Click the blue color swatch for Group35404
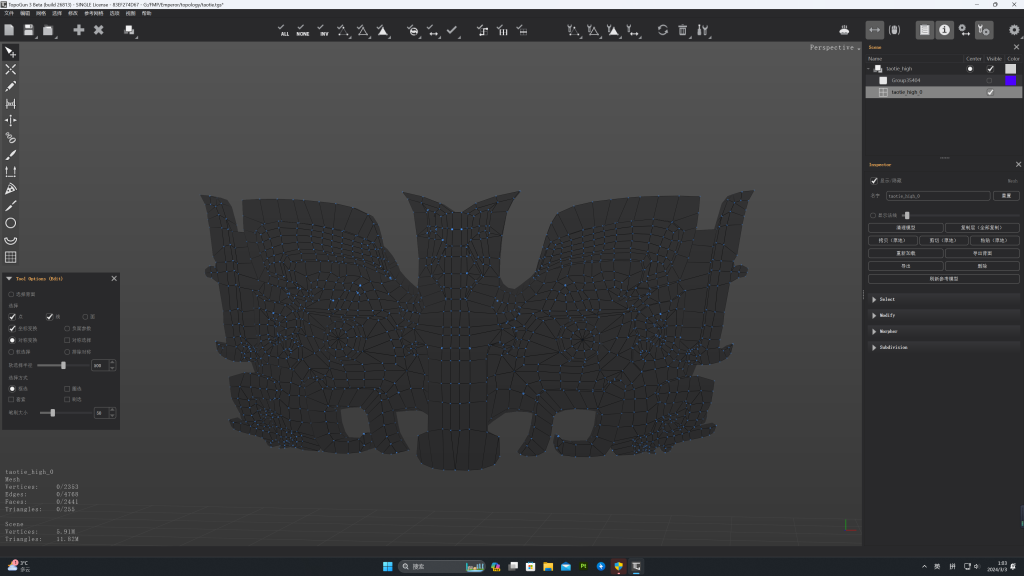 coord(1010,80)
